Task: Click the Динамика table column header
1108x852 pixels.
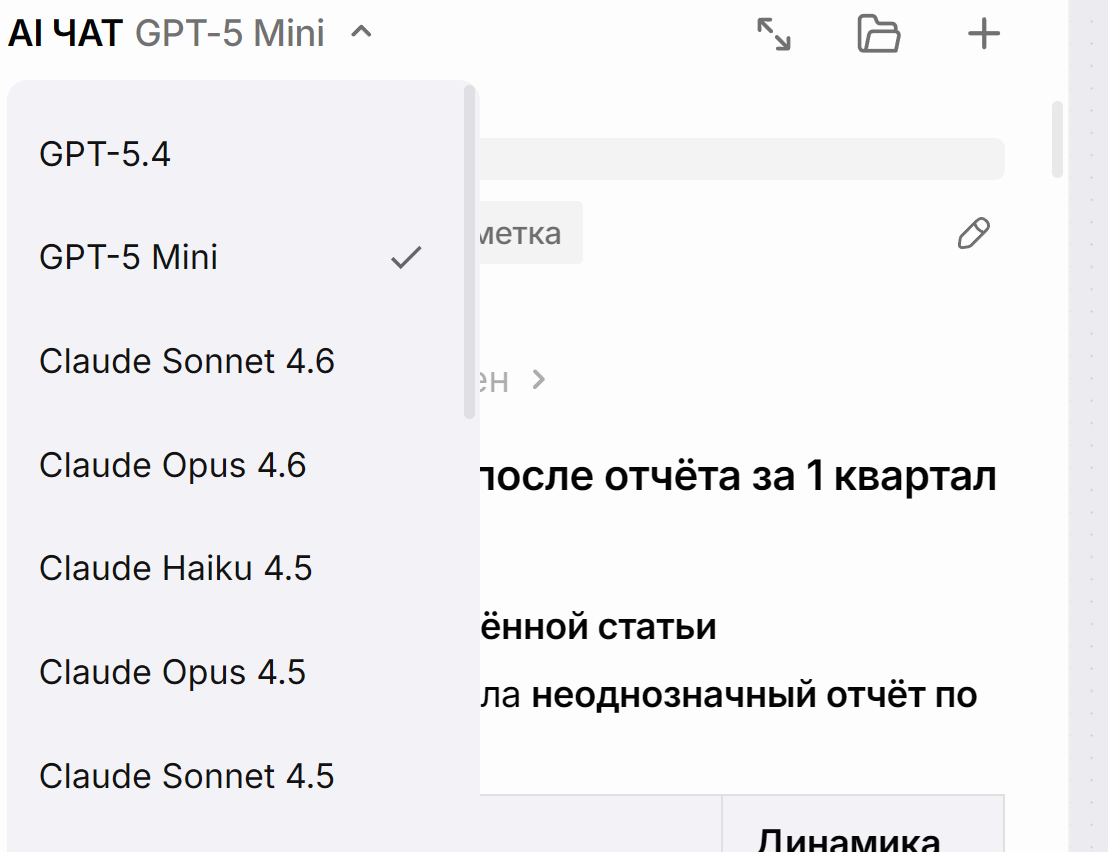Action: point(848,839)
